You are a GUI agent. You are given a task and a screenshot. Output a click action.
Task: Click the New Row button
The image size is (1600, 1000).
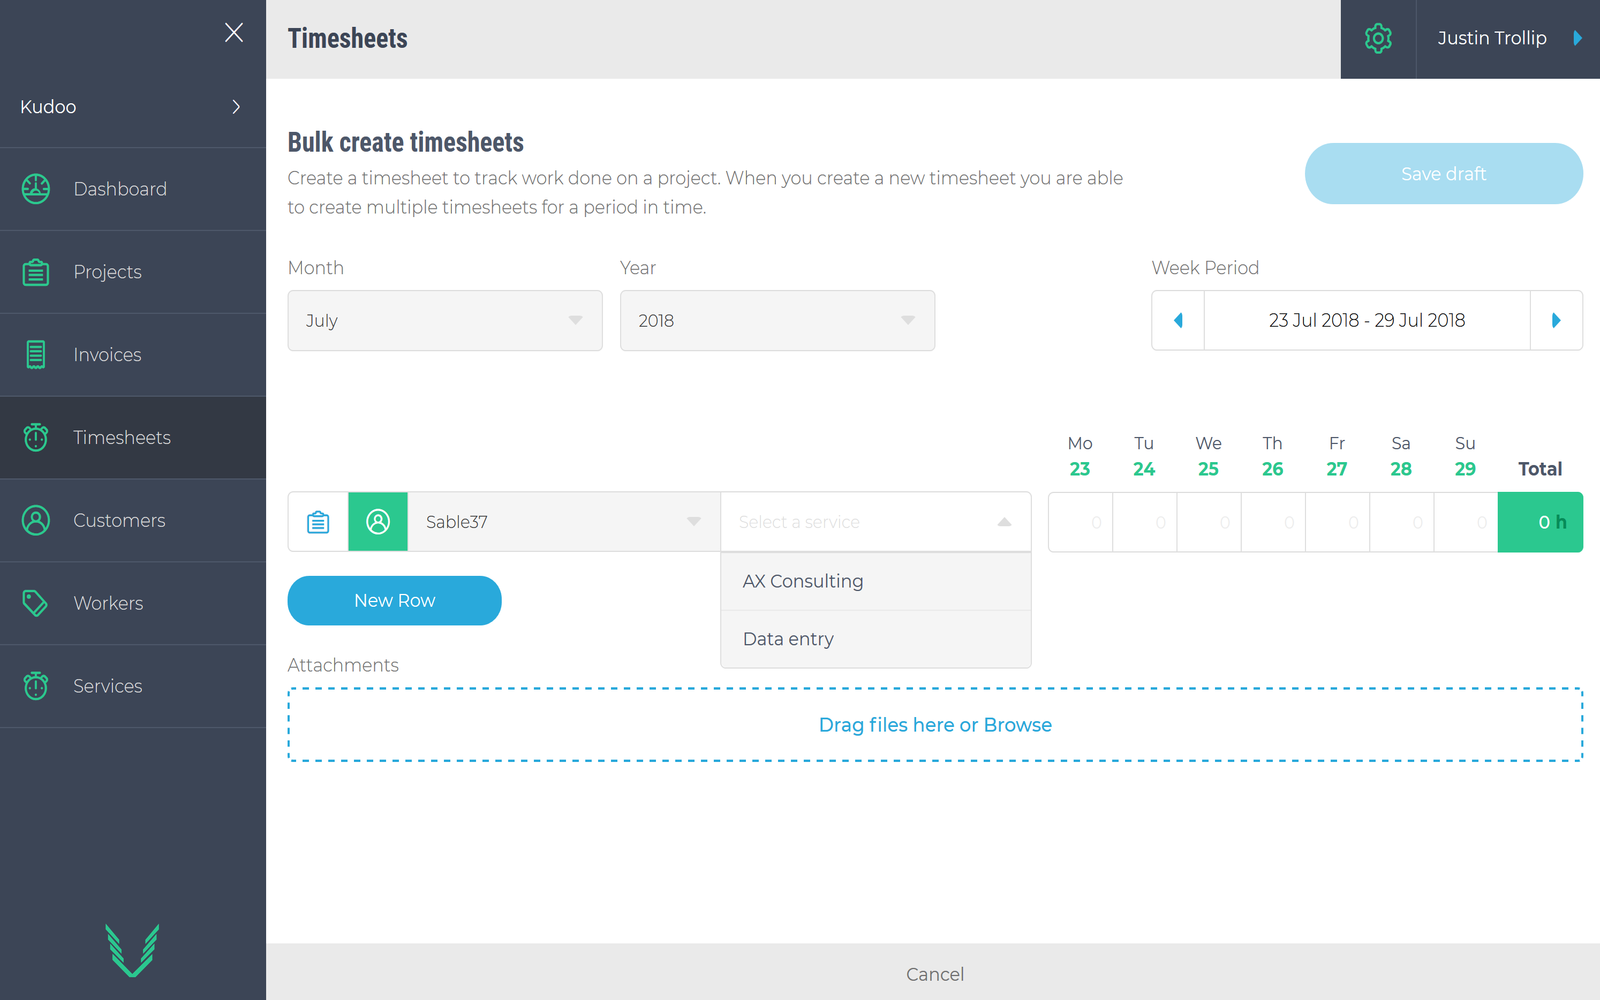click(x=394, y=601)
